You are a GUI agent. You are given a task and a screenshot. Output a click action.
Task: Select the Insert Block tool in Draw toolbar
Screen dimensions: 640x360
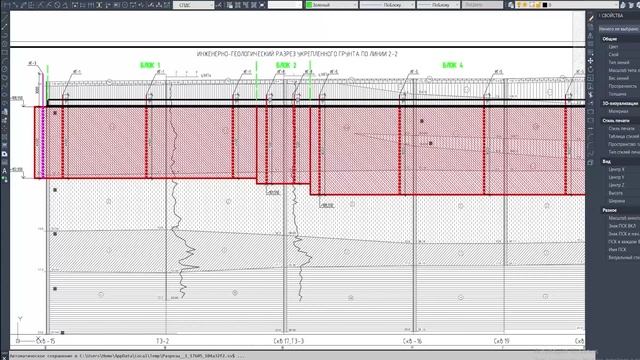(x=4, y=111)
